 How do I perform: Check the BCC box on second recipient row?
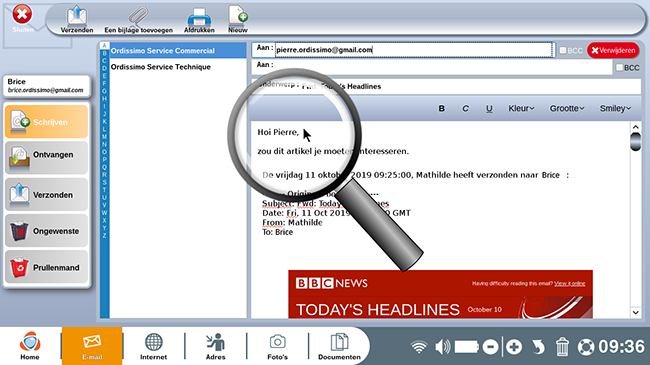click(x=619, y=67)
